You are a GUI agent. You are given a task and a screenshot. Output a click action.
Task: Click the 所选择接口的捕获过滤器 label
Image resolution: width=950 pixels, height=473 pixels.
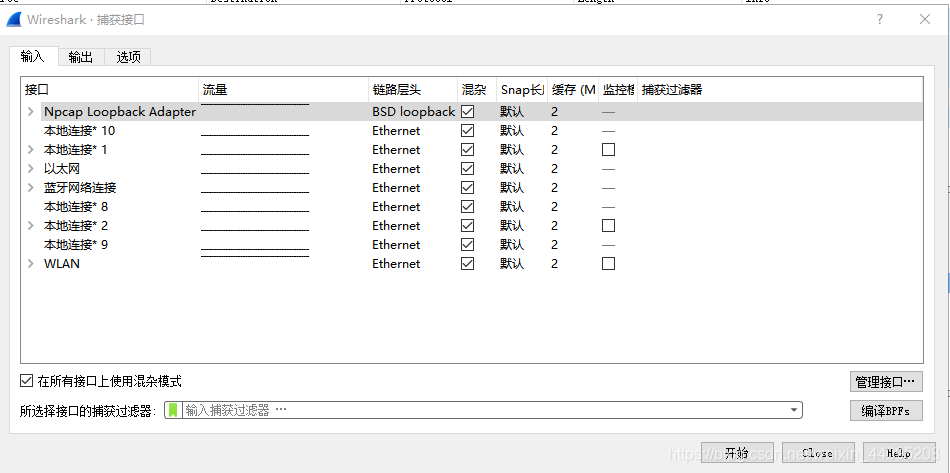point(88,411)
